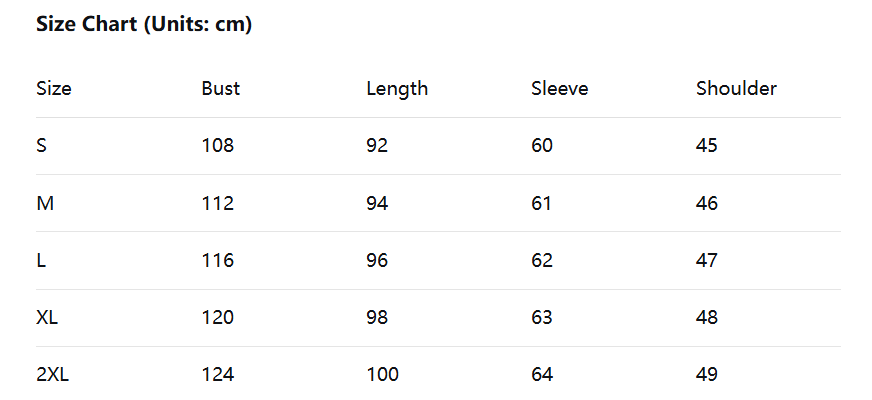Click shoulder value 49 for 2XL

707,375
